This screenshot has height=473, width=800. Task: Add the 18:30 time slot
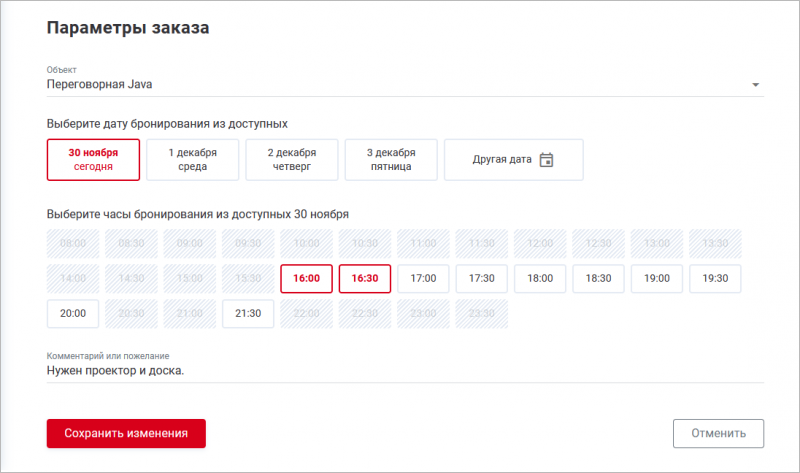(x=599, y=278)
